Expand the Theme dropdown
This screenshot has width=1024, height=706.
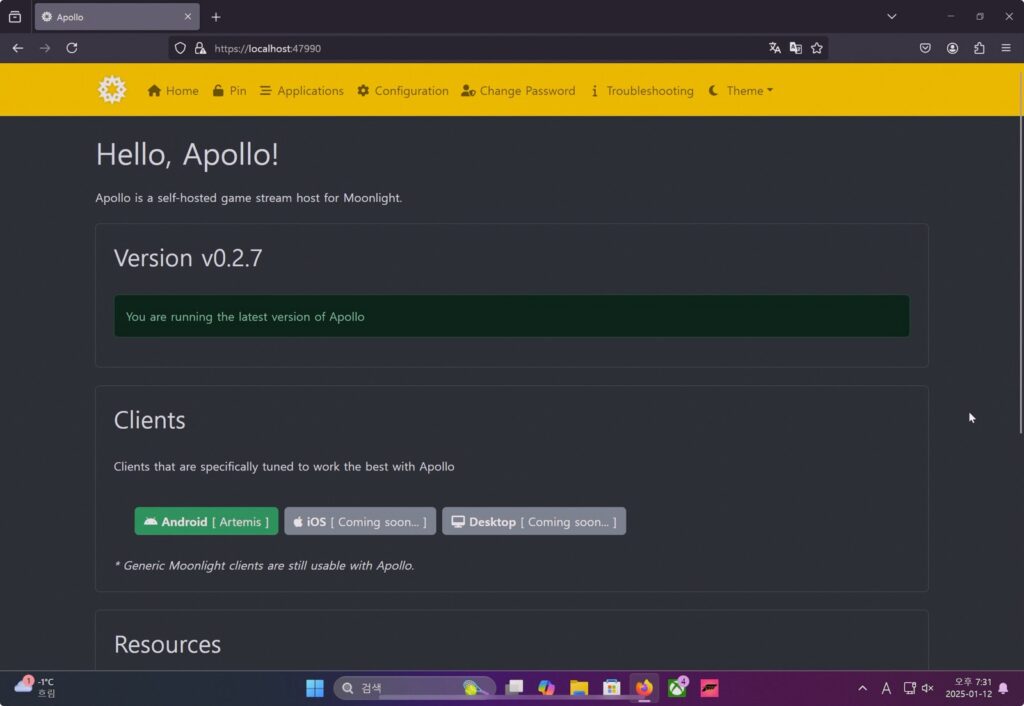[x=741, y=91]
